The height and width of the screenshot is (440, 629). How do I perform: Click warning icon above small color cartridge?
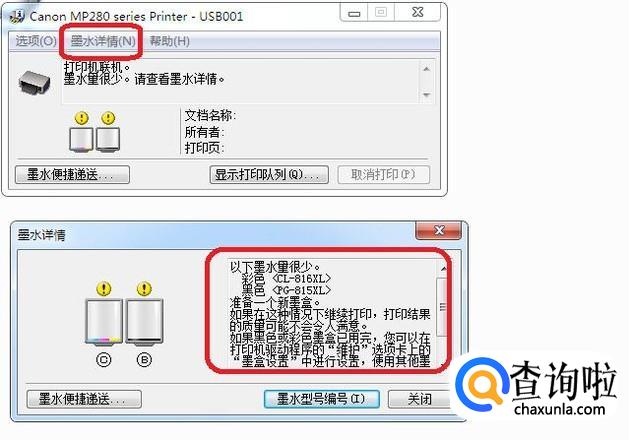(81, 118)
